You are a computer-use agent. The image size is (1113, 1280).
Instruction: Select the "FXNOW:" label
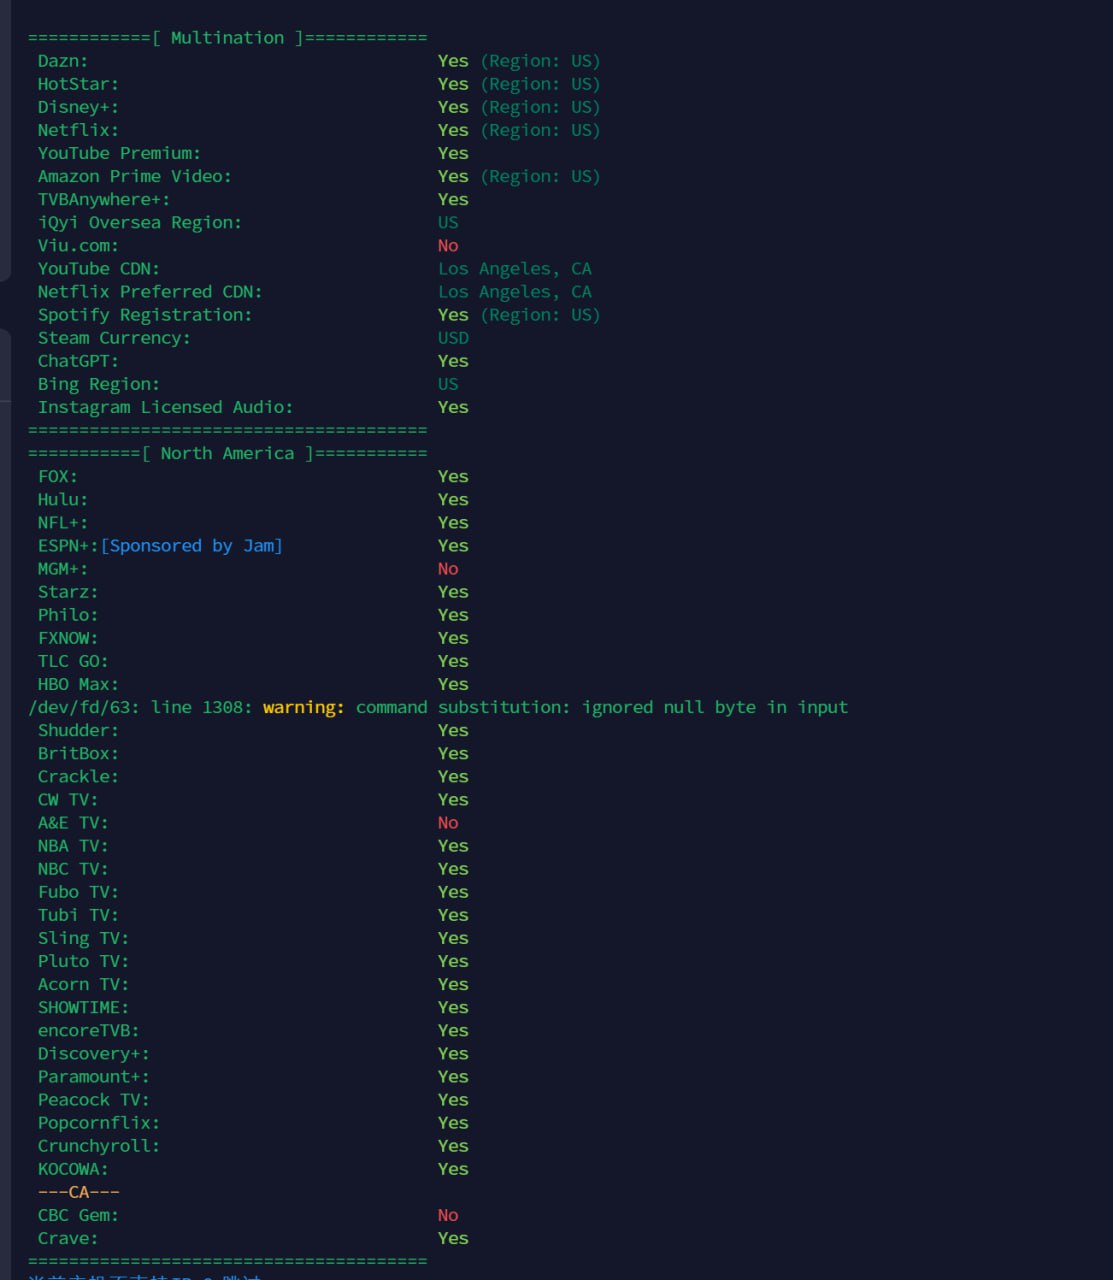pos(68,637)
